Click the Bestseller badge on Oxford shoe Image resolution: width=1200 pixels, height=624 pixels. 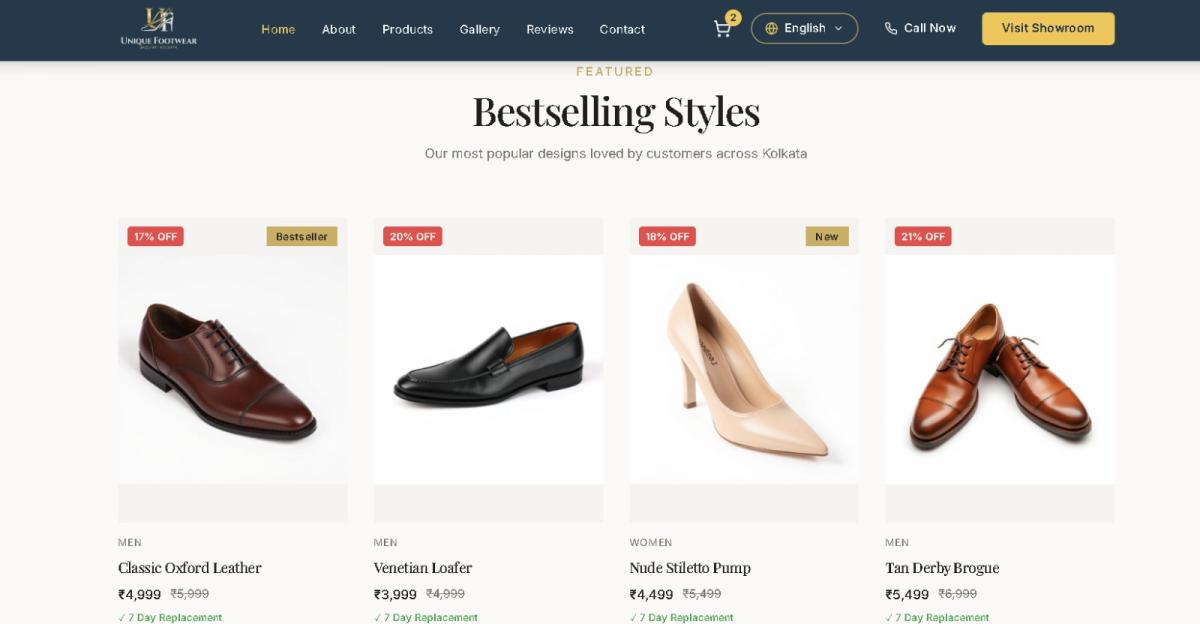click(301, 237)
